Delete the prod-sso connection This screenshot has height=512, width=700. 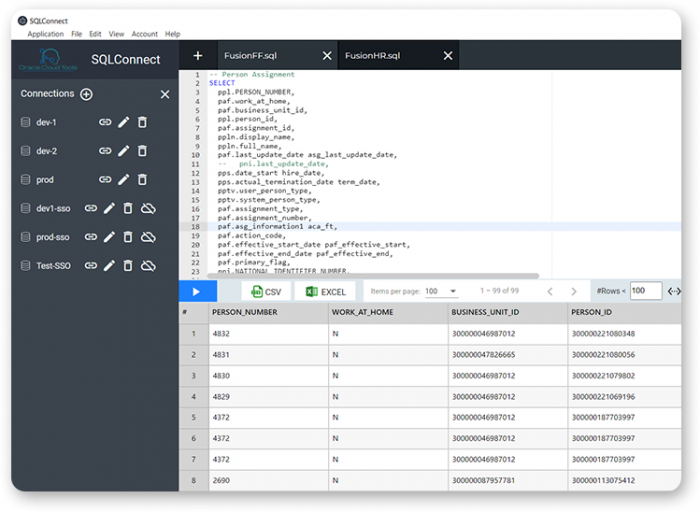[x=128, y=237]
